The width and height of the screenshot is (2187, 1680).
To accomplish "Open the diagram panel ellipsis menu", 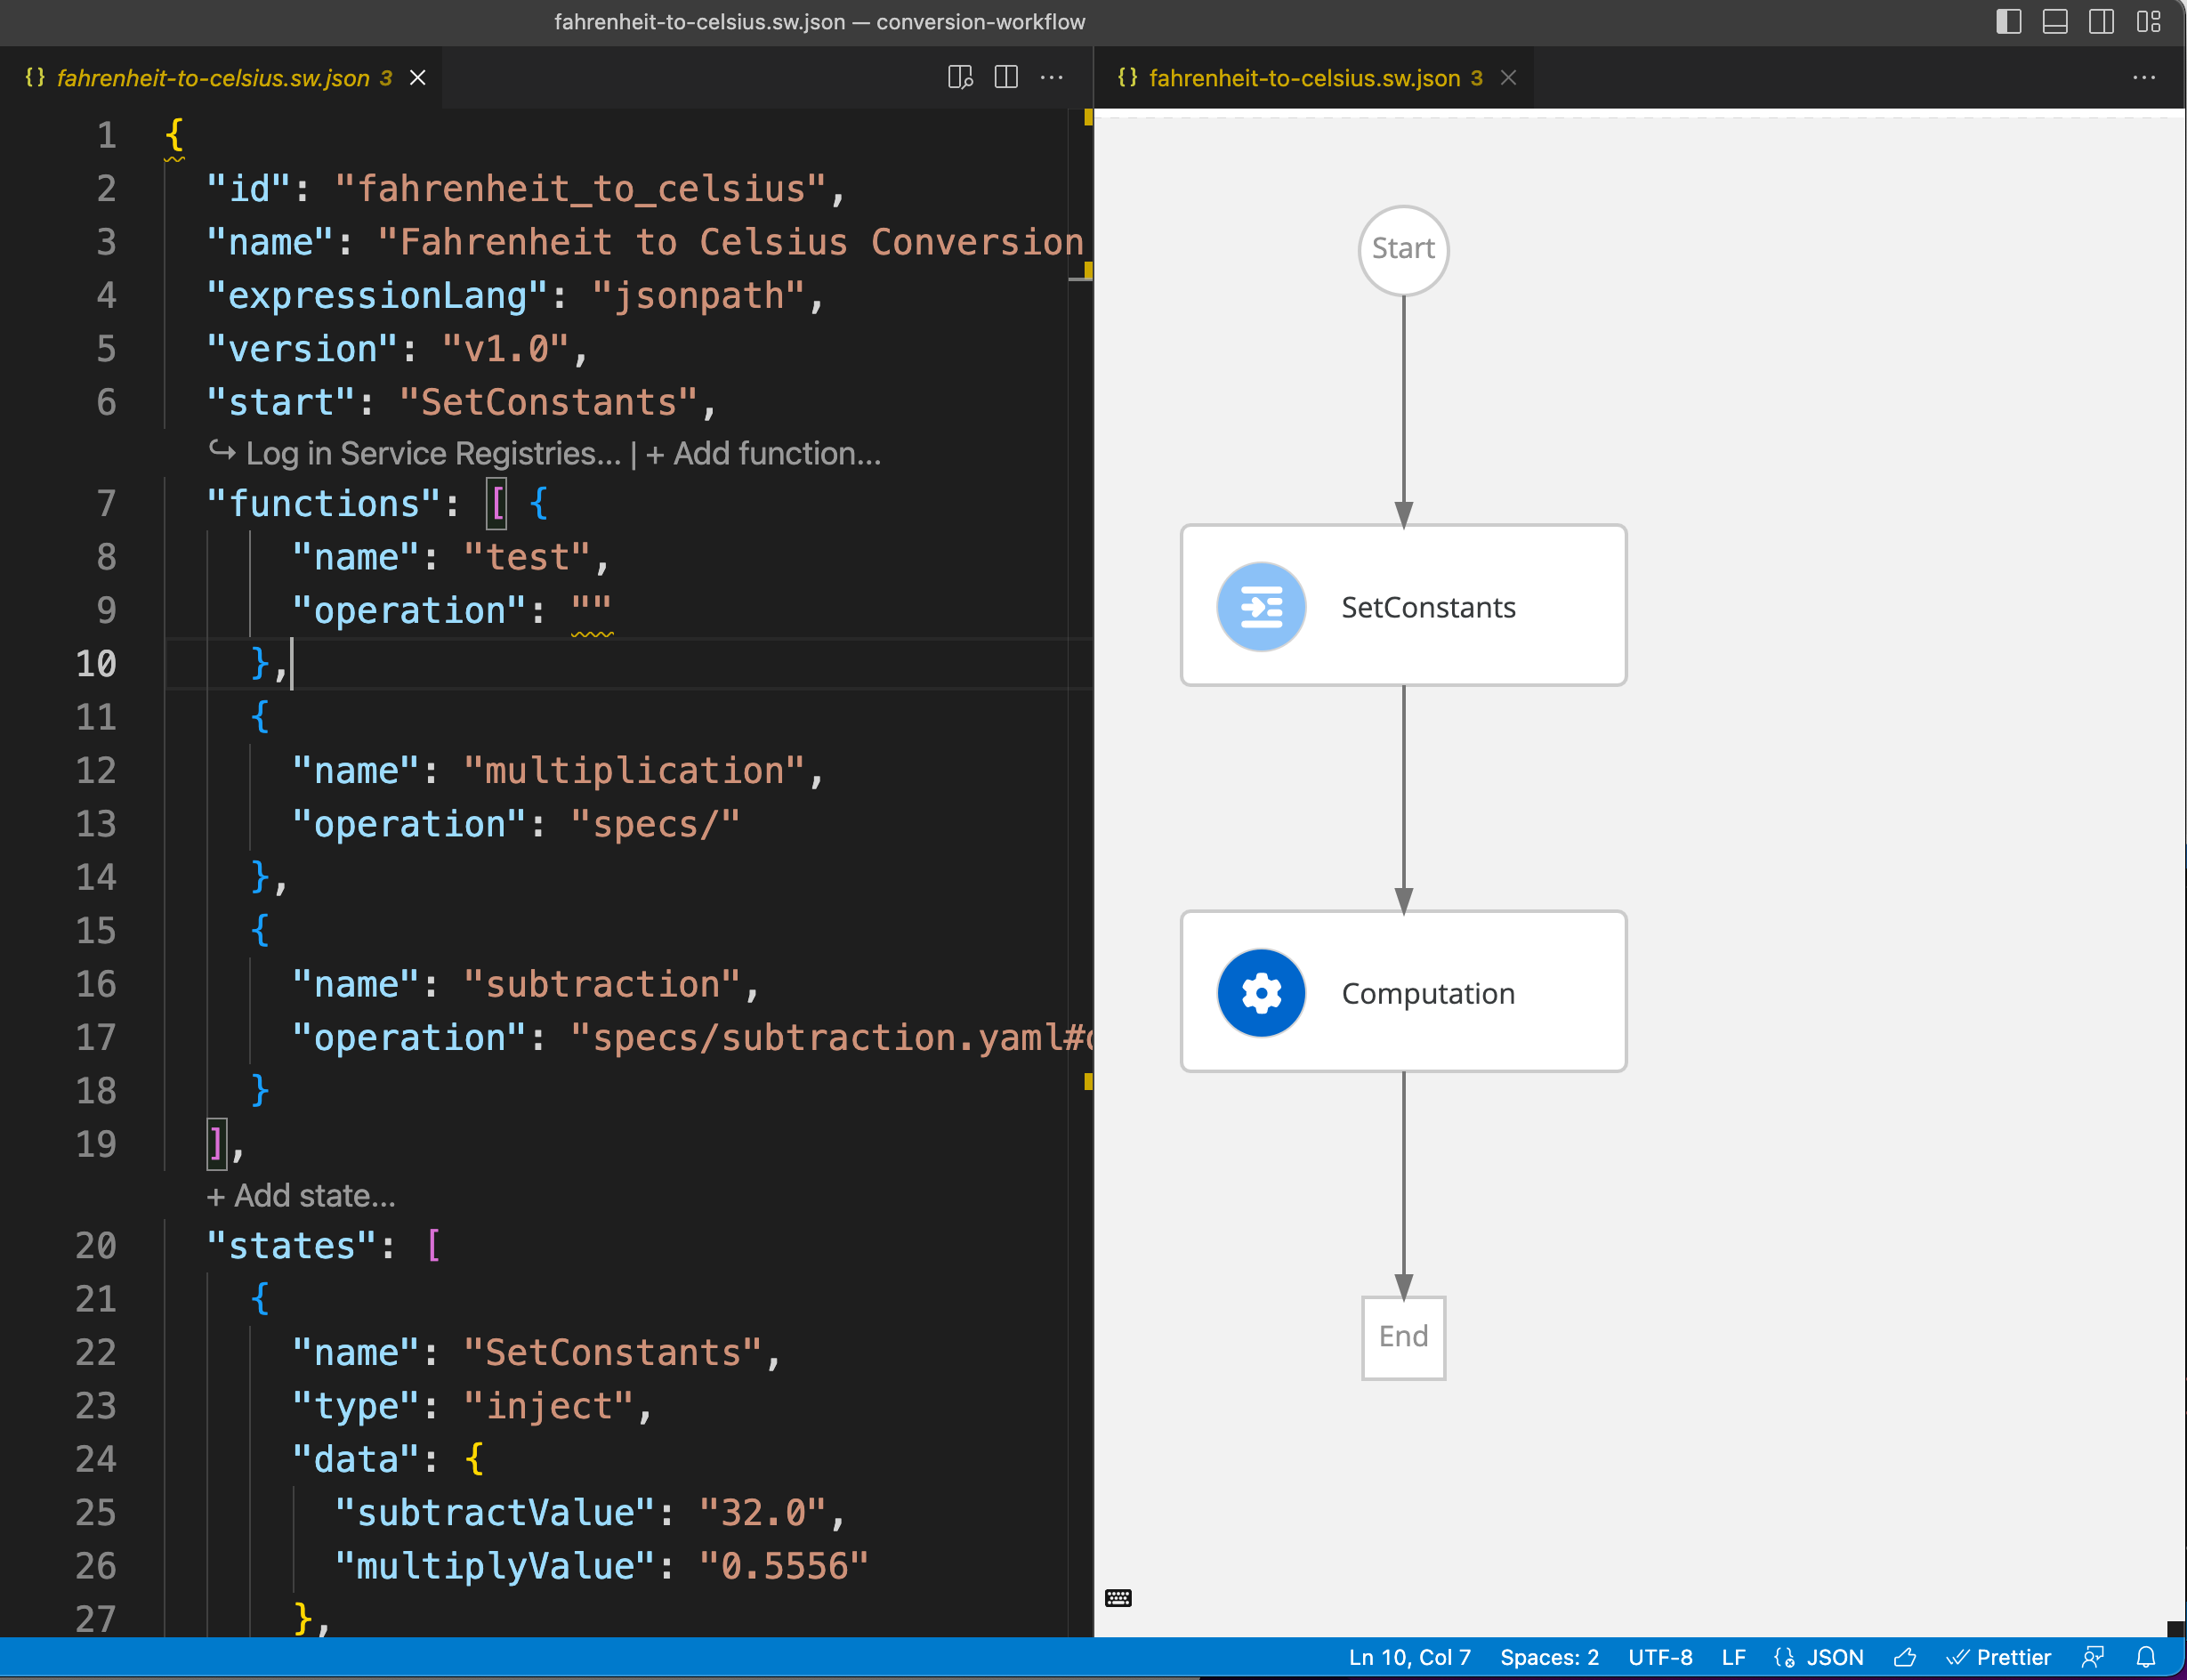I will [2144, 78].
